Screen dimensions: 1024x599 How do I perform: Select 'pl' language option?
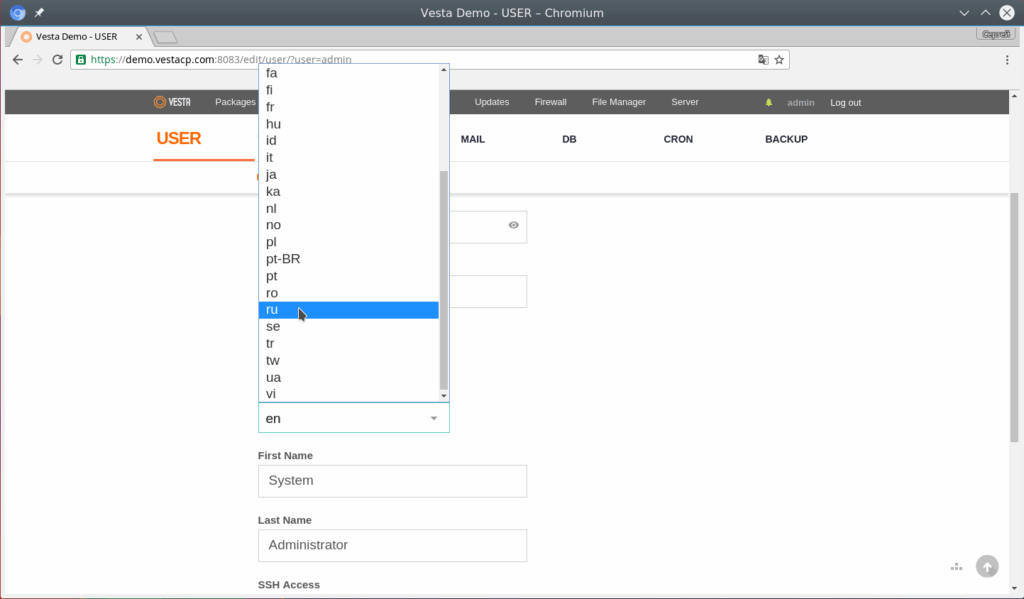349,242
